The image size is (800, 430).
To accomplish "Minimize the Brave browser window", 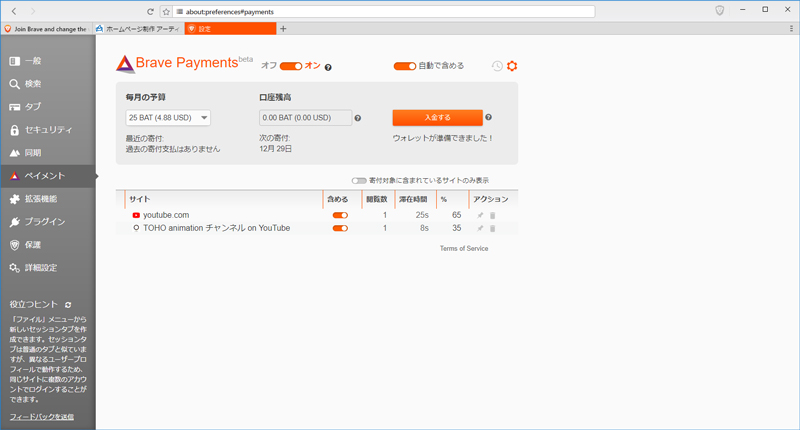I will pos(743,9).
